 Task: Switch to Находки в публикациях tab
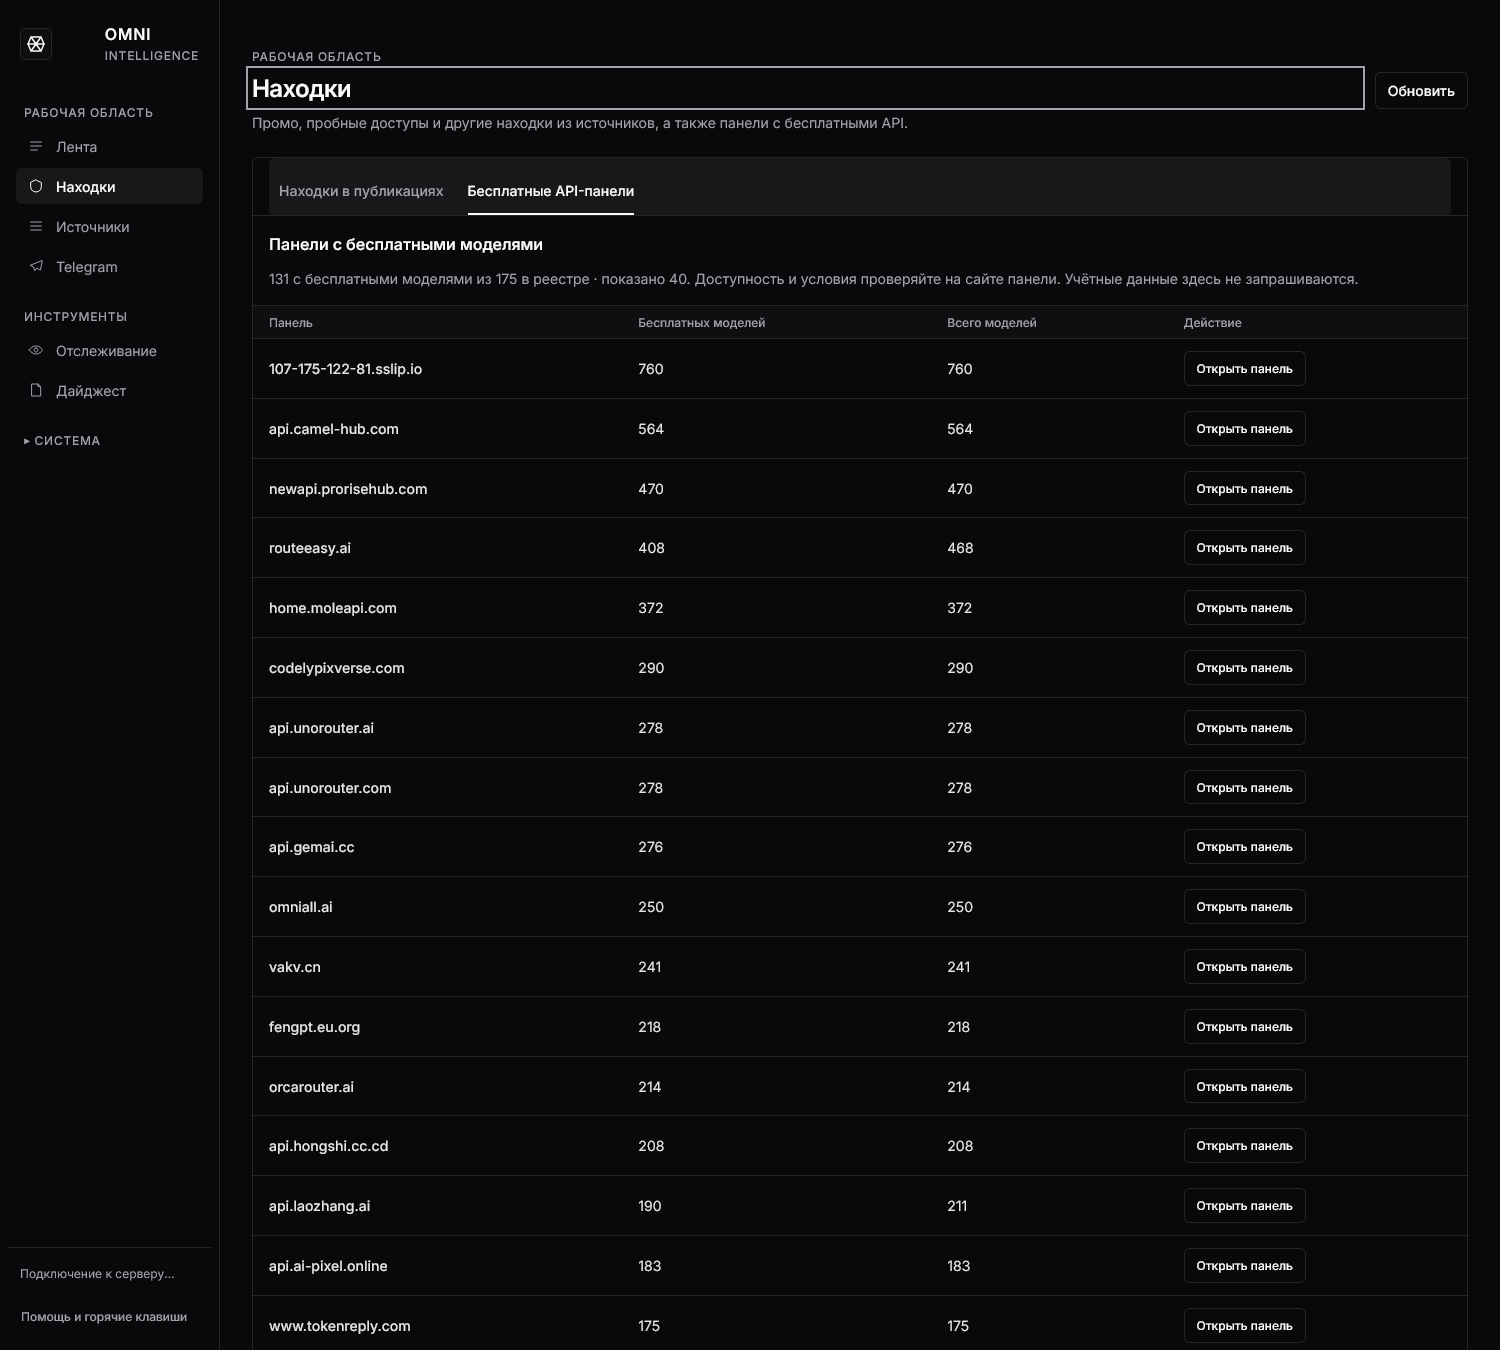(x=361, y=191)
